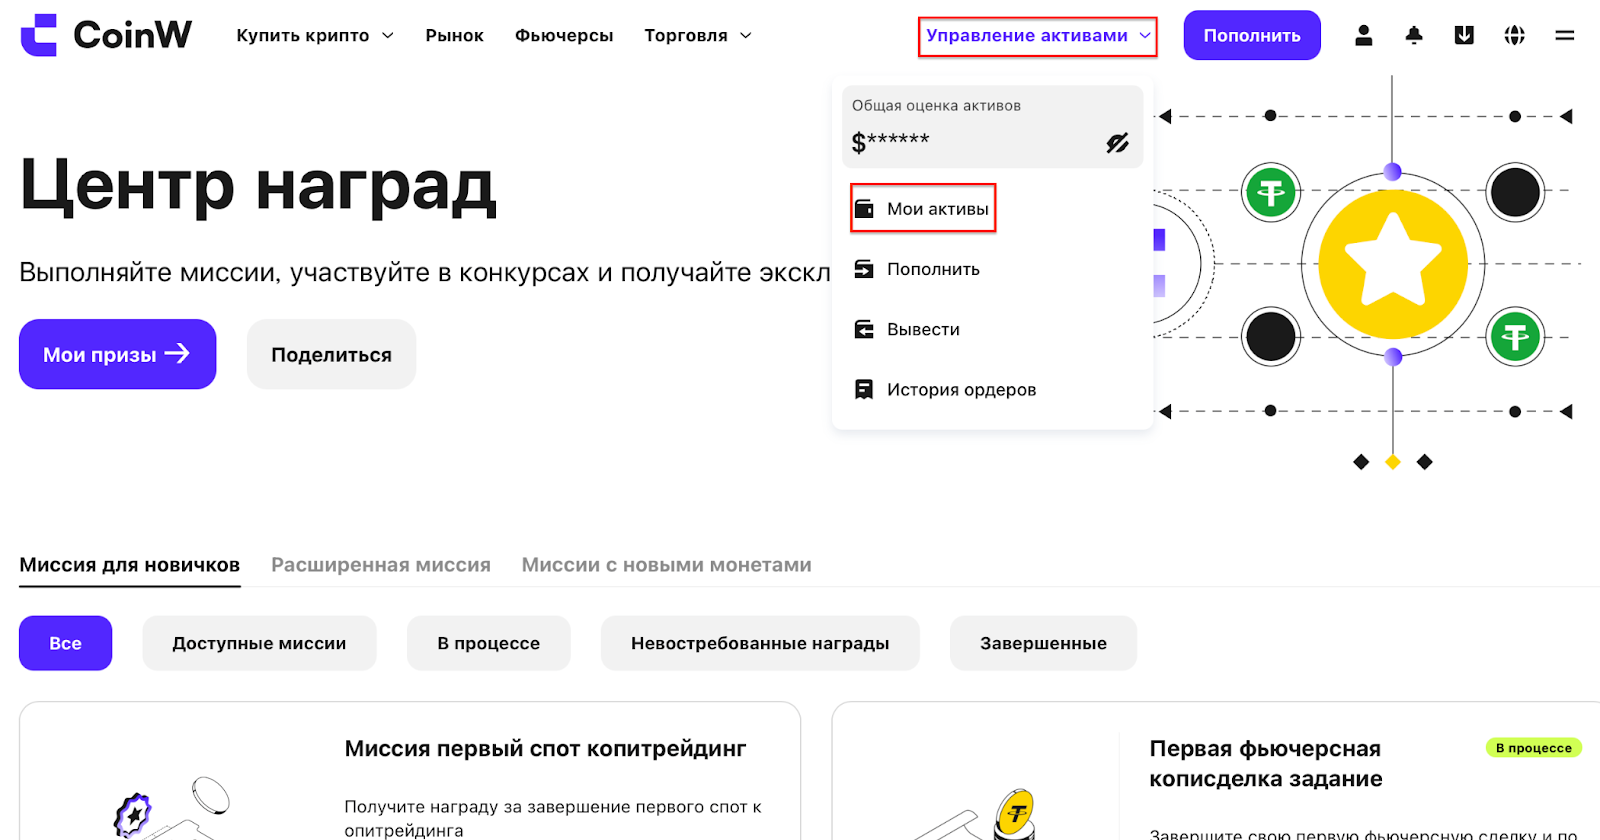Open the language globe icon
Image resolution: width=1600 pixels, height=840 pixels.
(x=1515, y=35)
